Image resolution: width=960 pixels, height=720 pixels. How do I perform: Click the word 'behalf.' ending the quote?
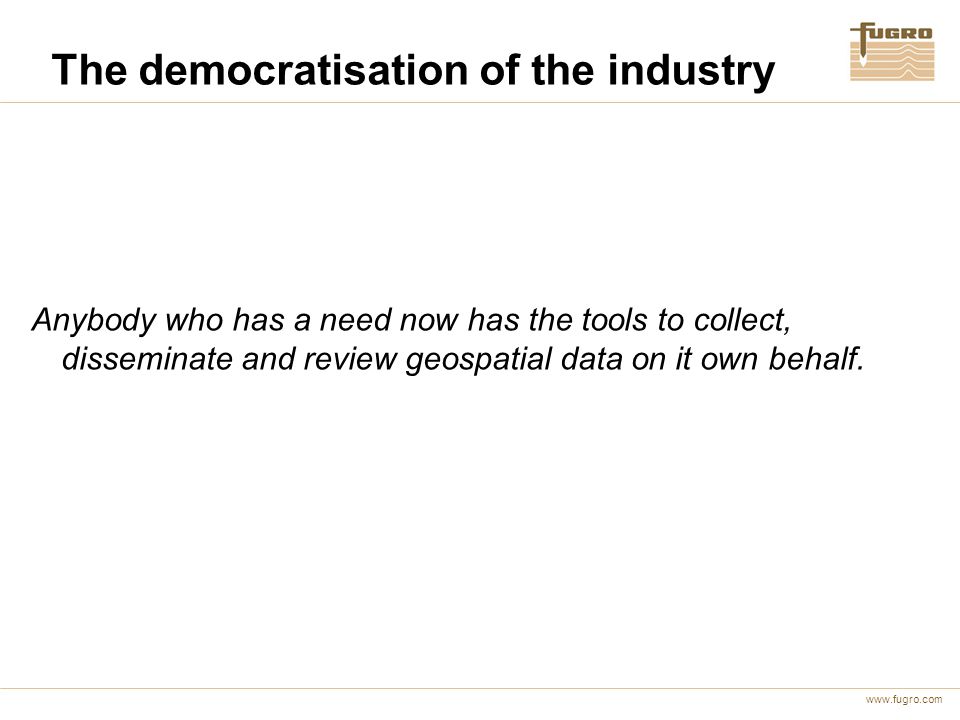tap(816, 359)
